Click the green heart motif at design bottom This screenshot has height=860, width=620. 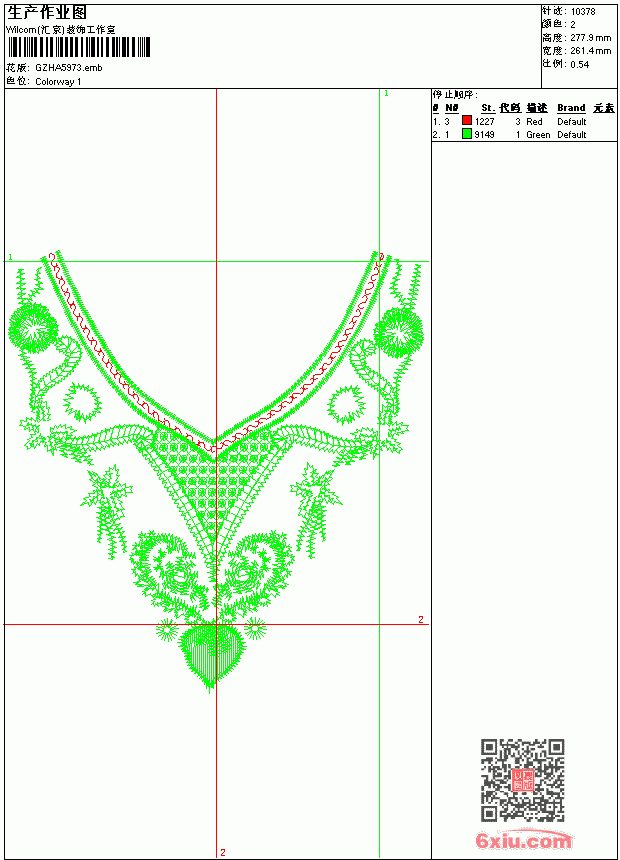211,656
